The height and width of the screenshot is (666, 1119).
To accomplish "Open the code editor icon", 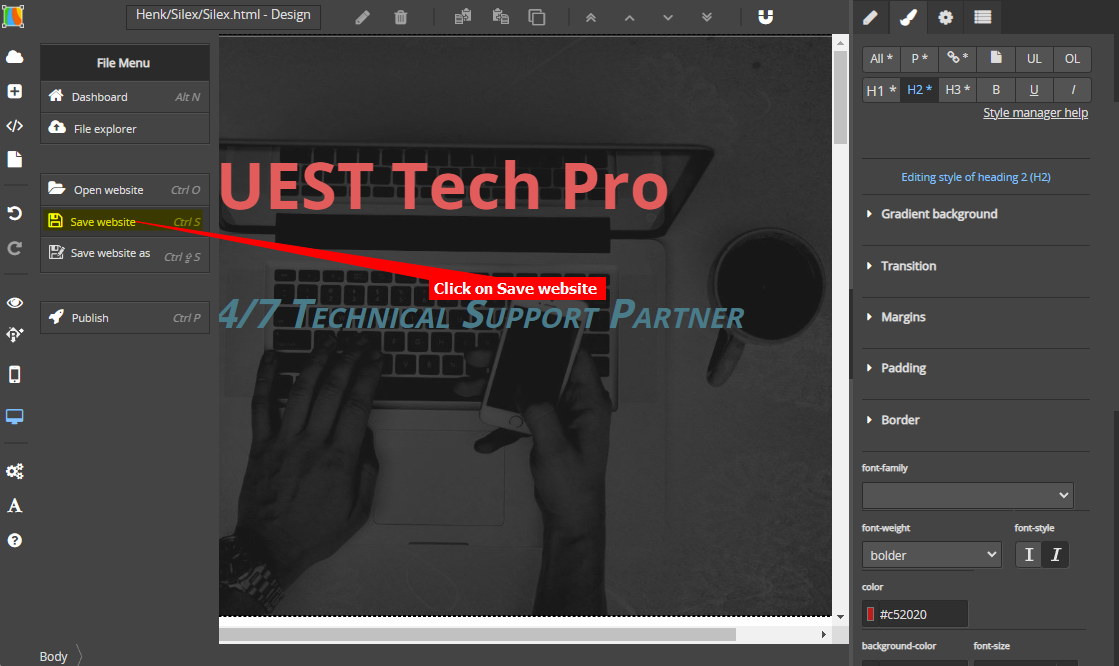I will pos(14,126).
